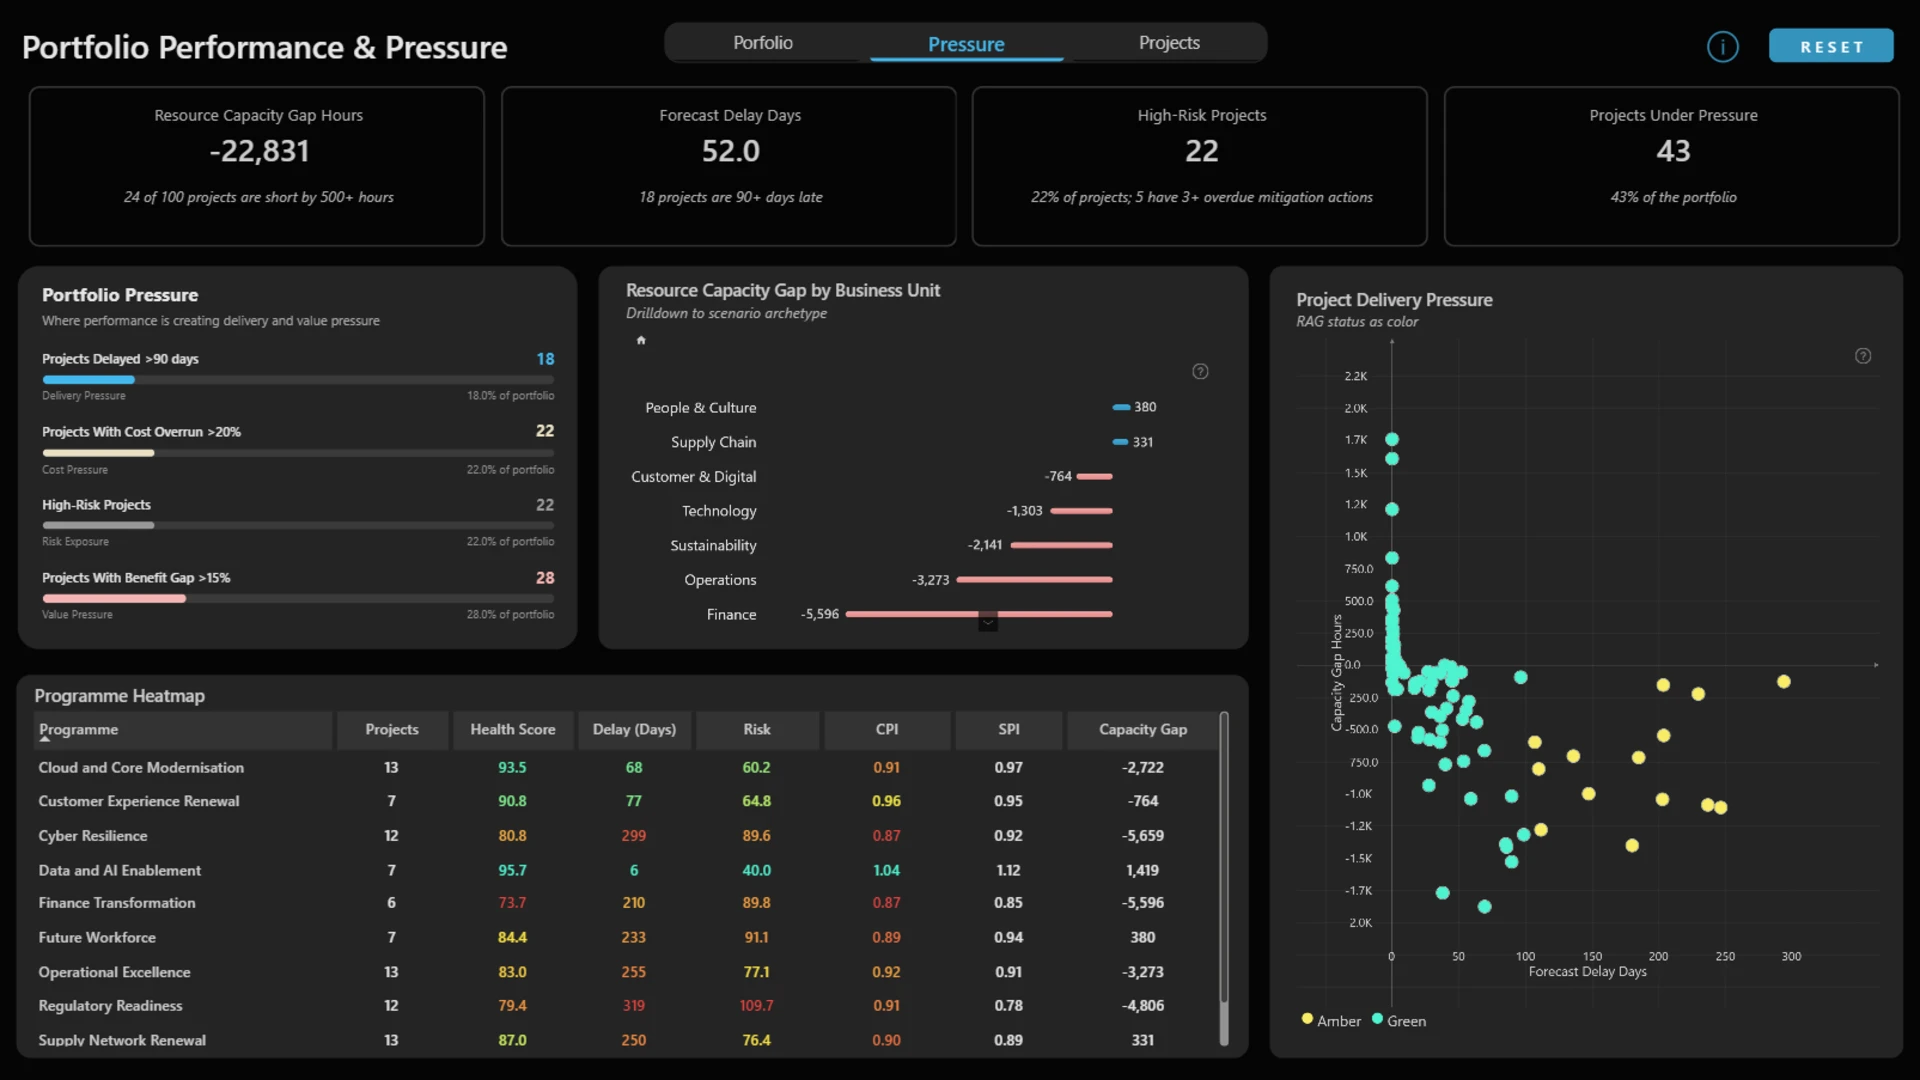Click the Projects column header in heatmap
This screenshot has height=1080, width=1920.
pyautogui.click(x=392, y=730)
